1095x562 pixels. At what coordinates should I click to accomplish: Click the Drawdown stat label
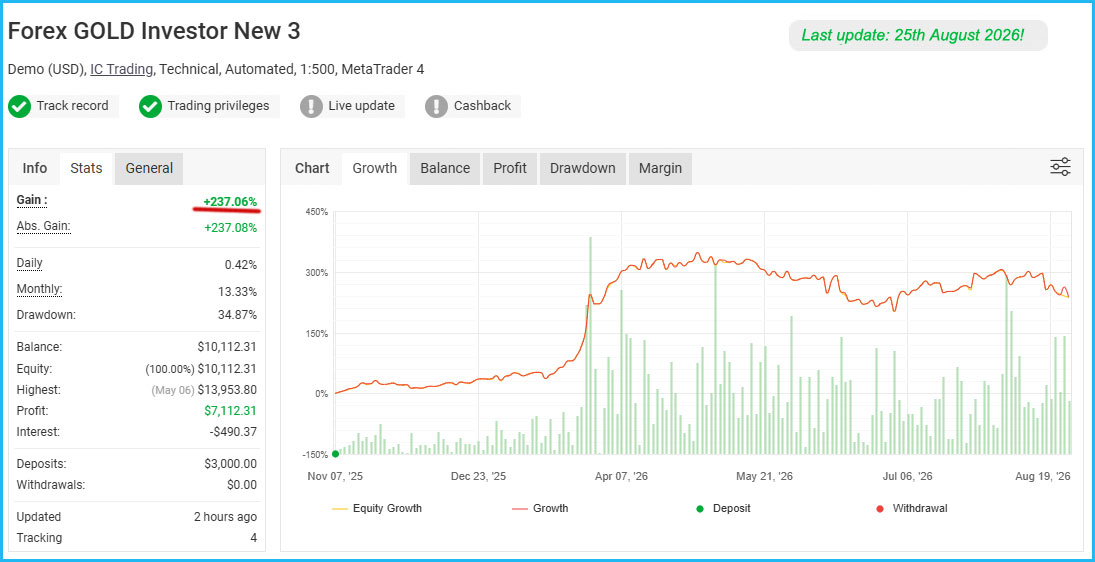click(46, 315)
